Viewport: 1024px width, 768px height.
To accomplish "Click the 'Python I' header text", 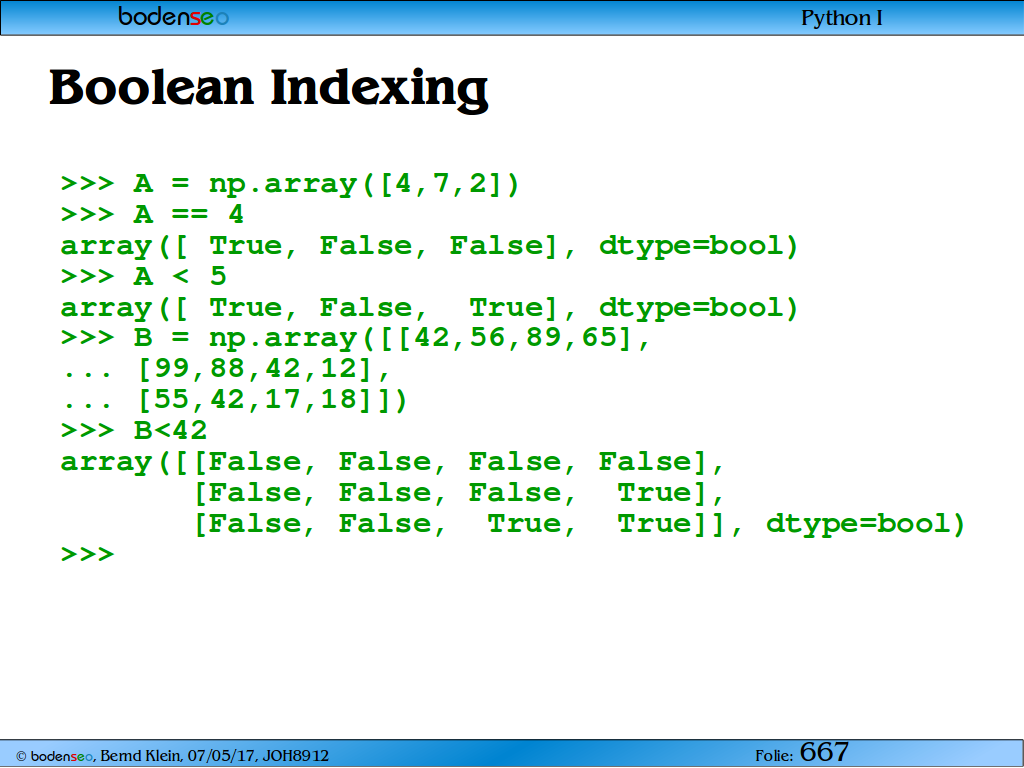I will point(841,18).
